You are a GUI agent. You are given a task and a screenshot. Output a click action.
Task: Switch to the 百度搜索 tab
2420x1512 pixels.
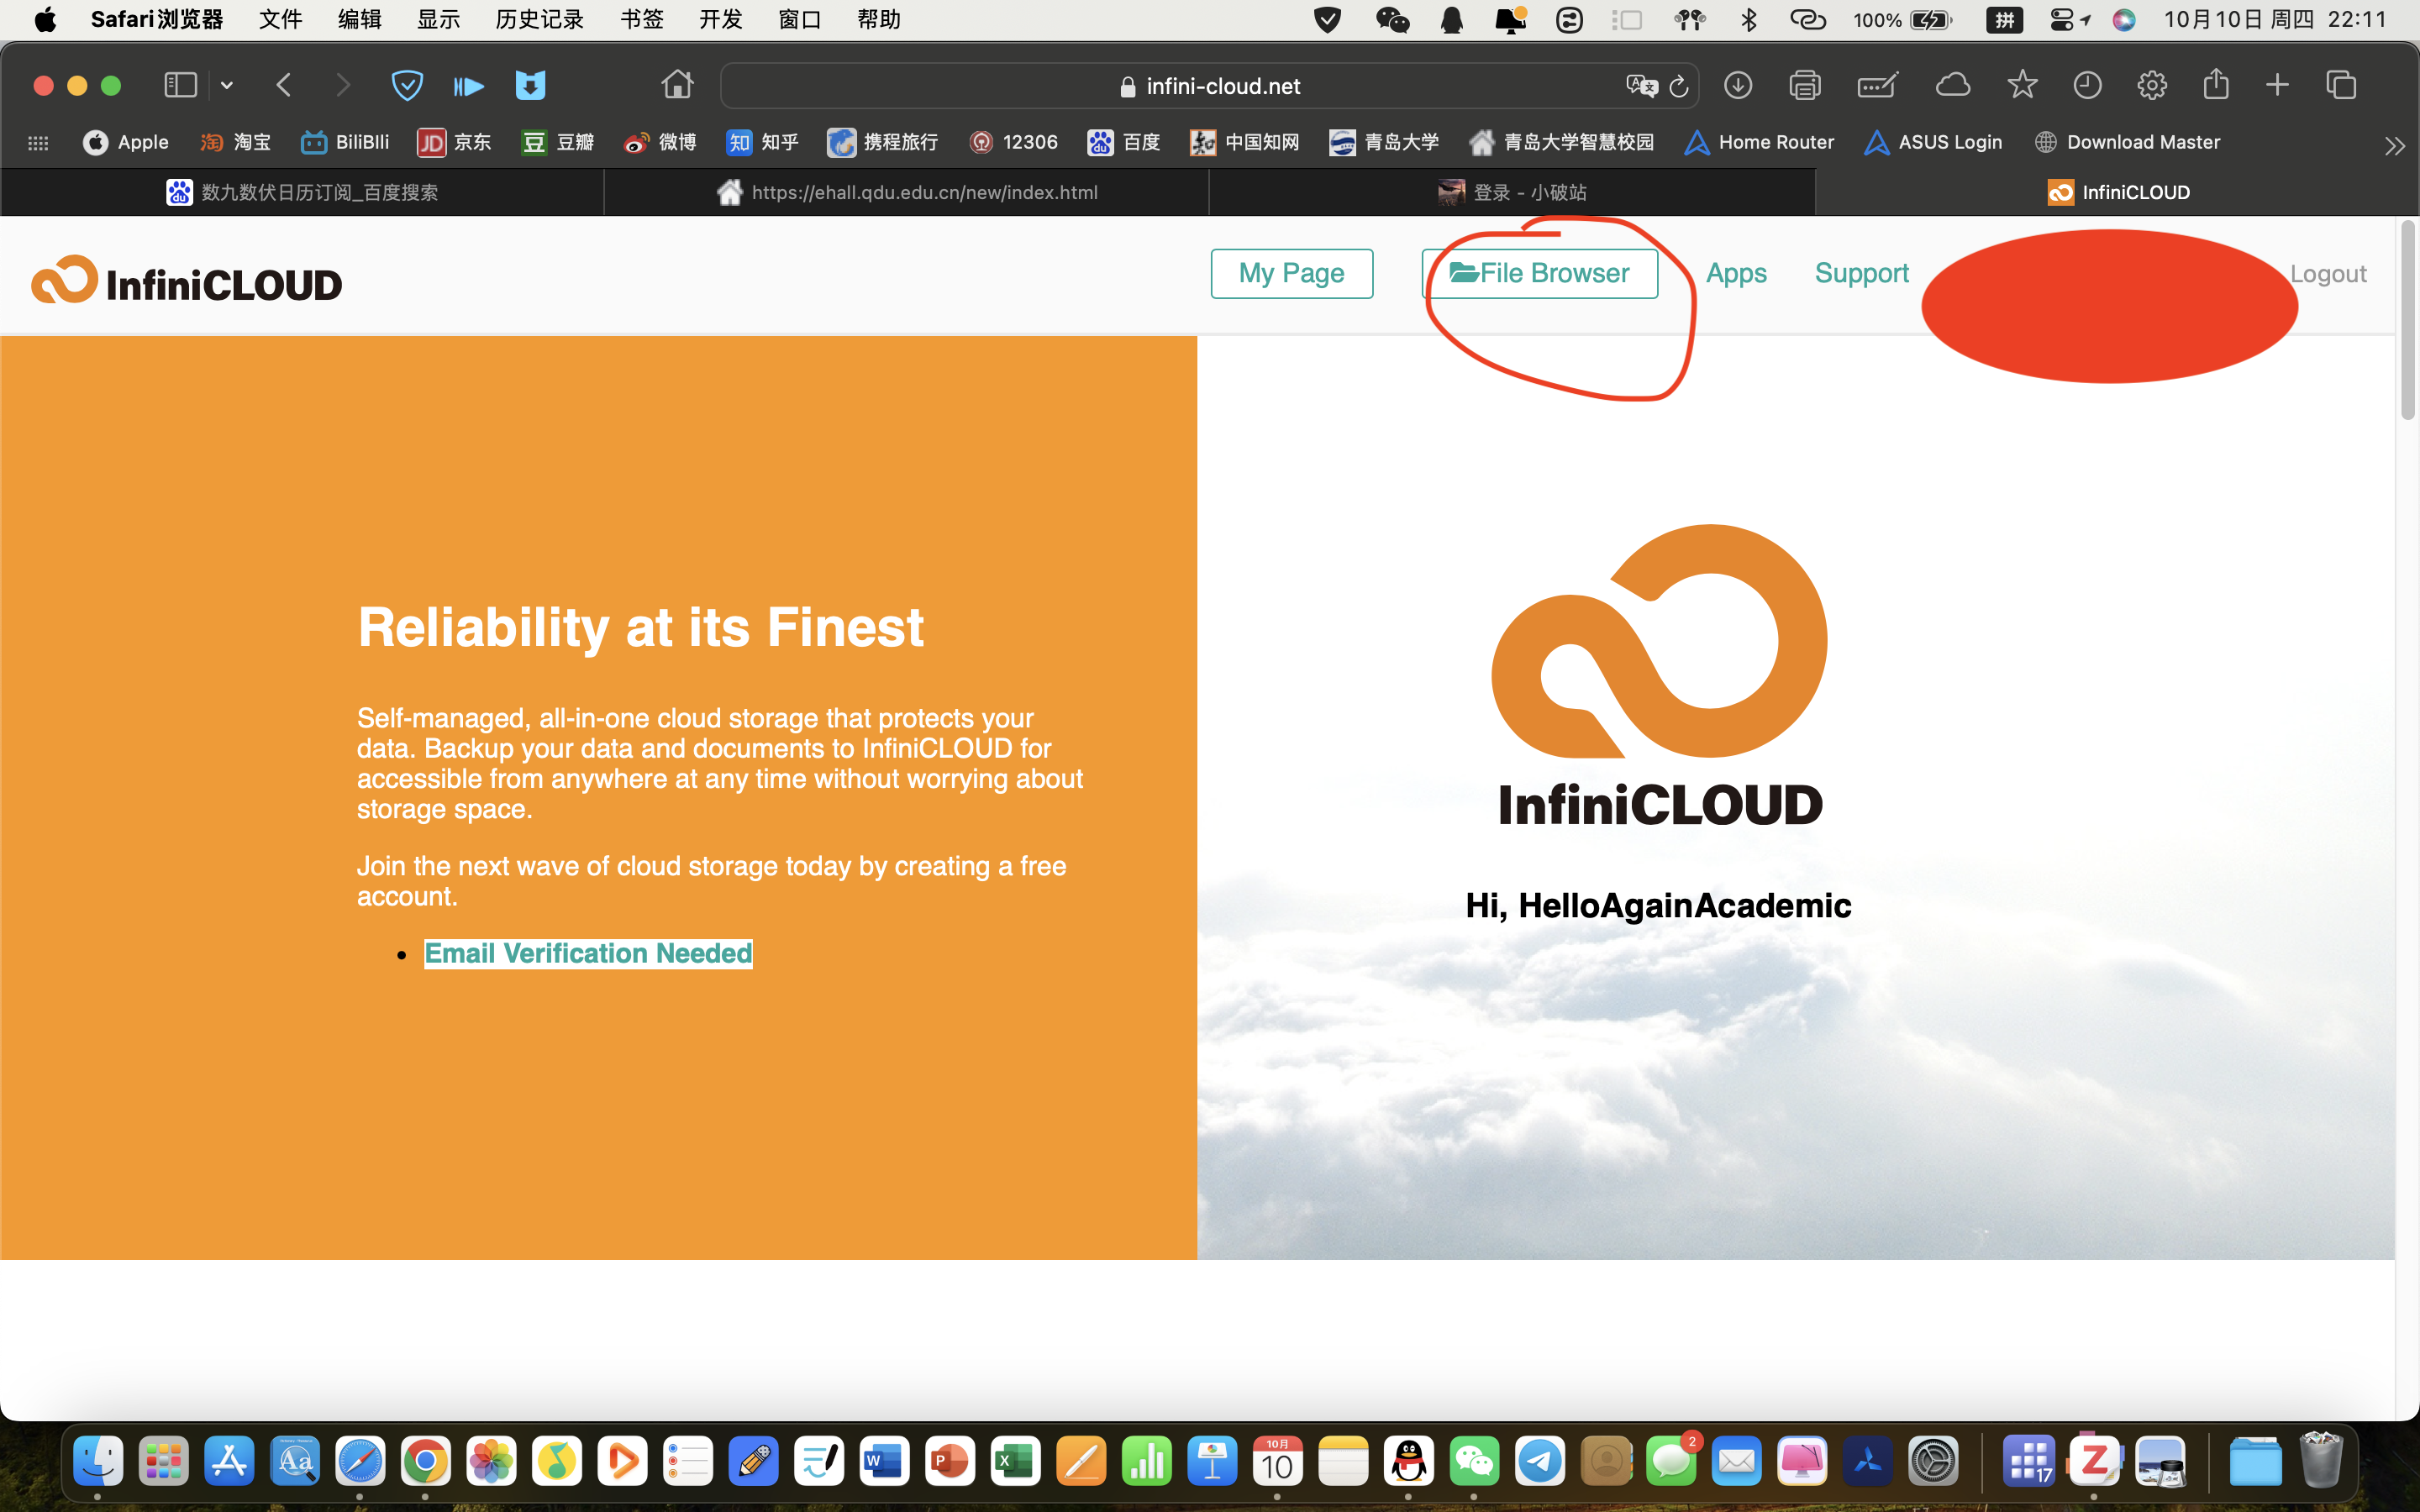(302, 192)
